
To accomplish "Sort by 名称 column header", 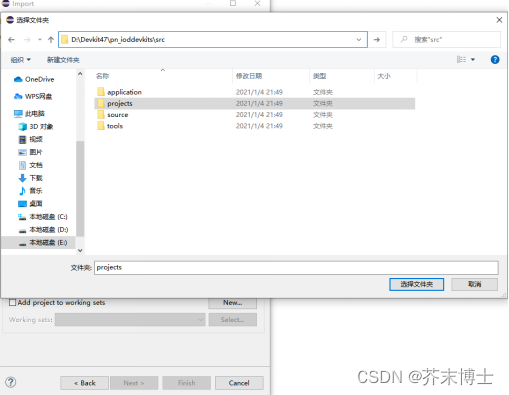I will [x=103, y=76].
